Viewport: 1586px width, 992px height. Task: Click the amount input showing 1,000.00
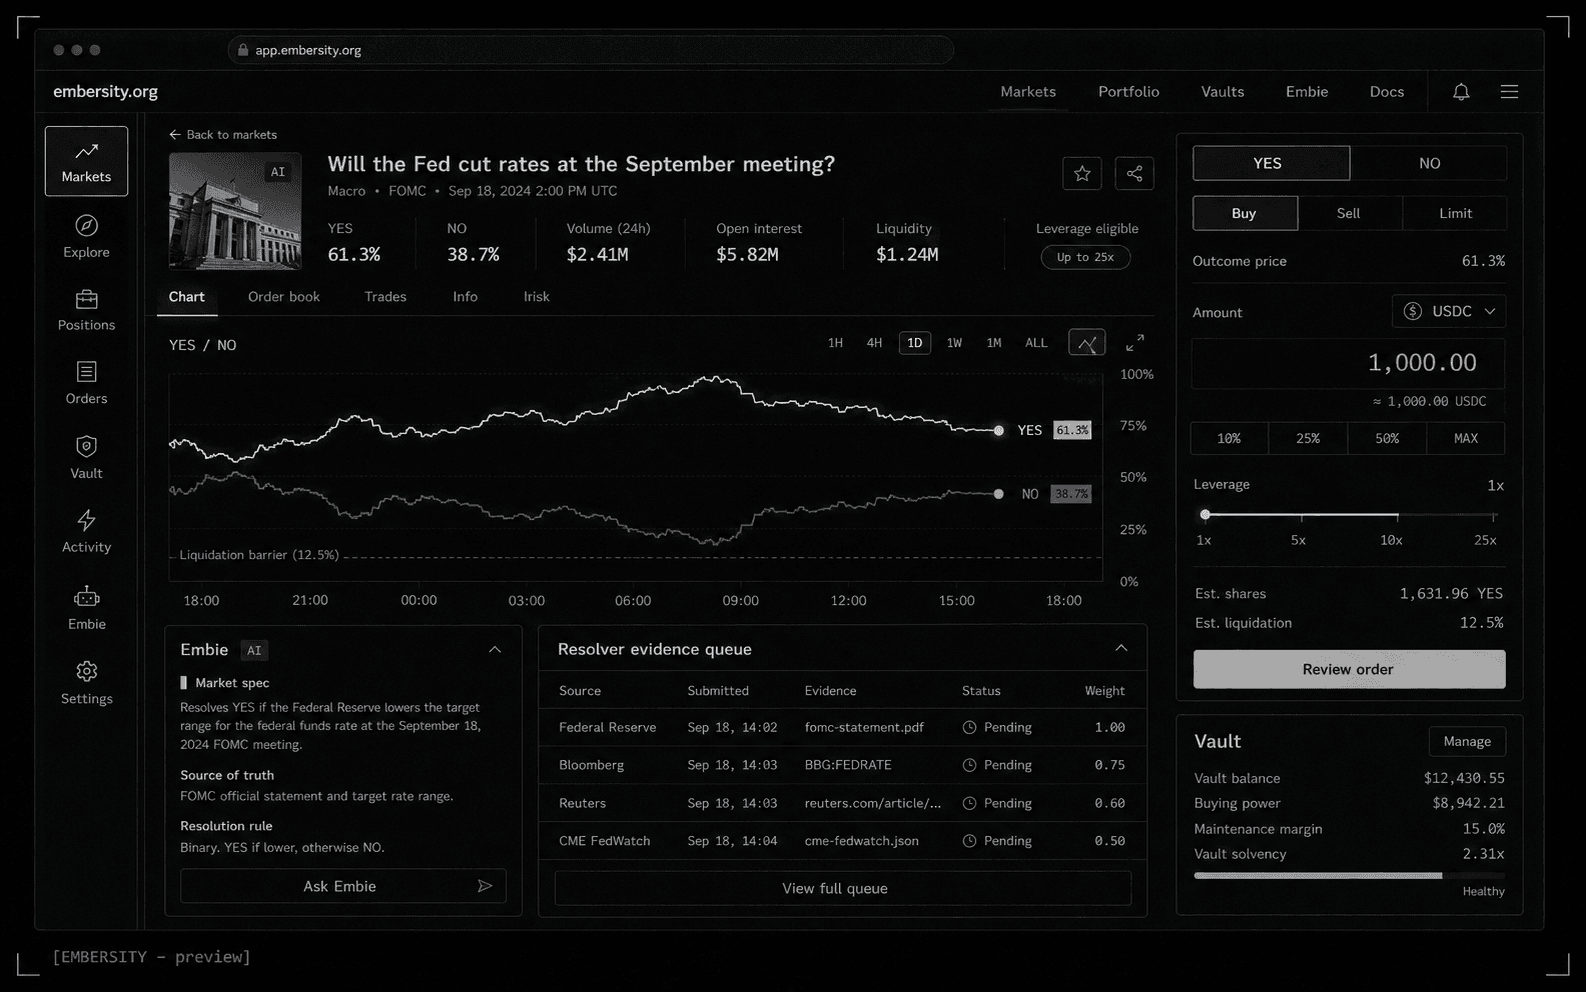(1348, 363)
